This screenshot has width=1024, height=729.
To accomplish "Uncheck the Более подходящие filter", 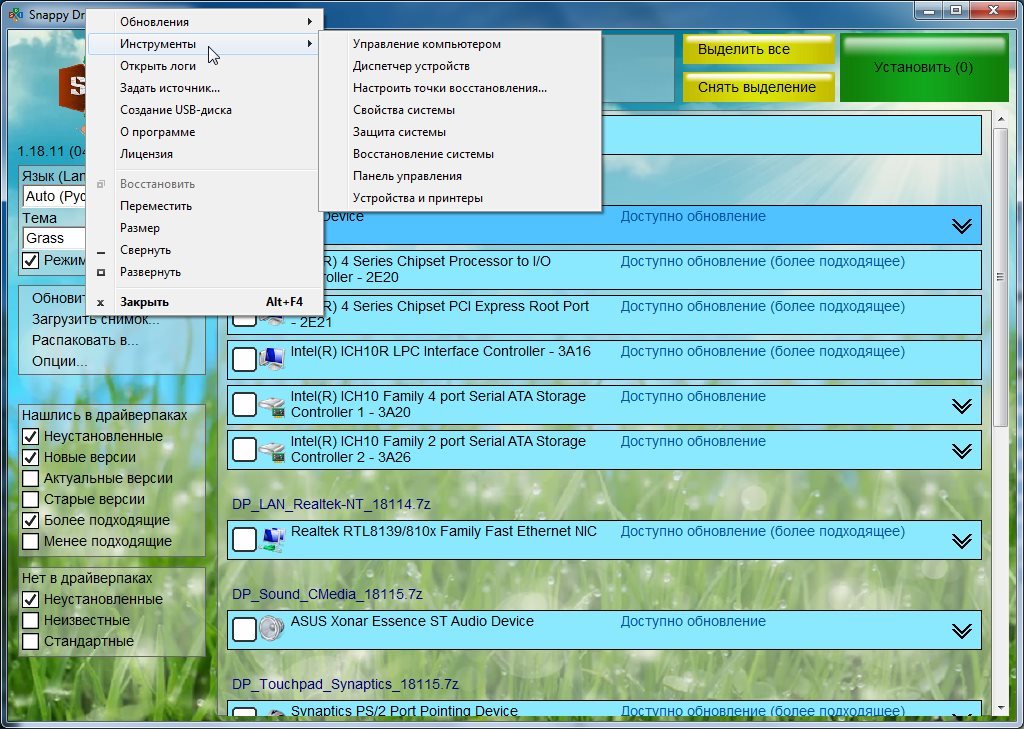I will [x=31, y=521].
